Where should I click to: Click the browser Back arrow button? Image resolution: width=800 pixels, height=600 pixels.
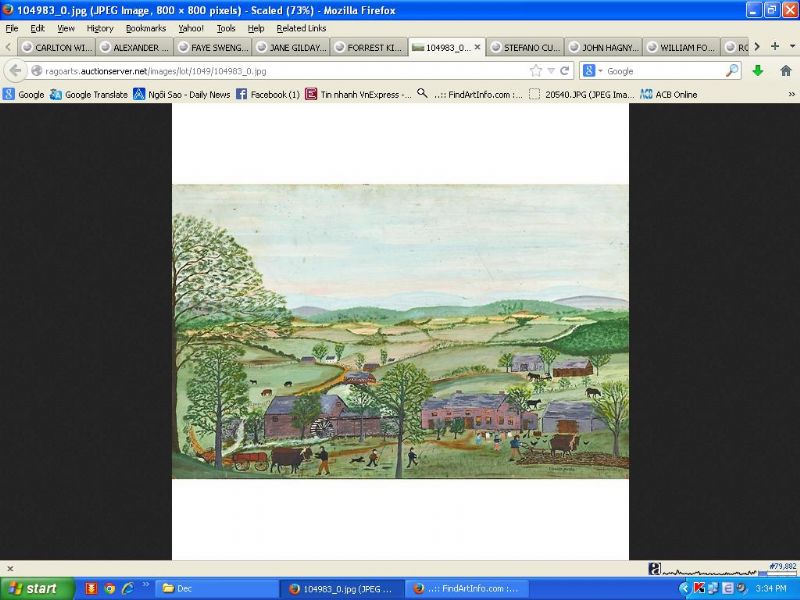point(15,71)
